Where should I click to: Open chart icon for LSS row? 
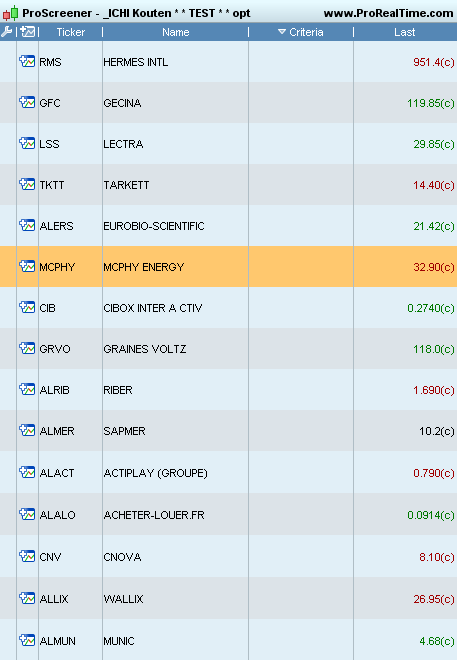click(x=27, y=144)
